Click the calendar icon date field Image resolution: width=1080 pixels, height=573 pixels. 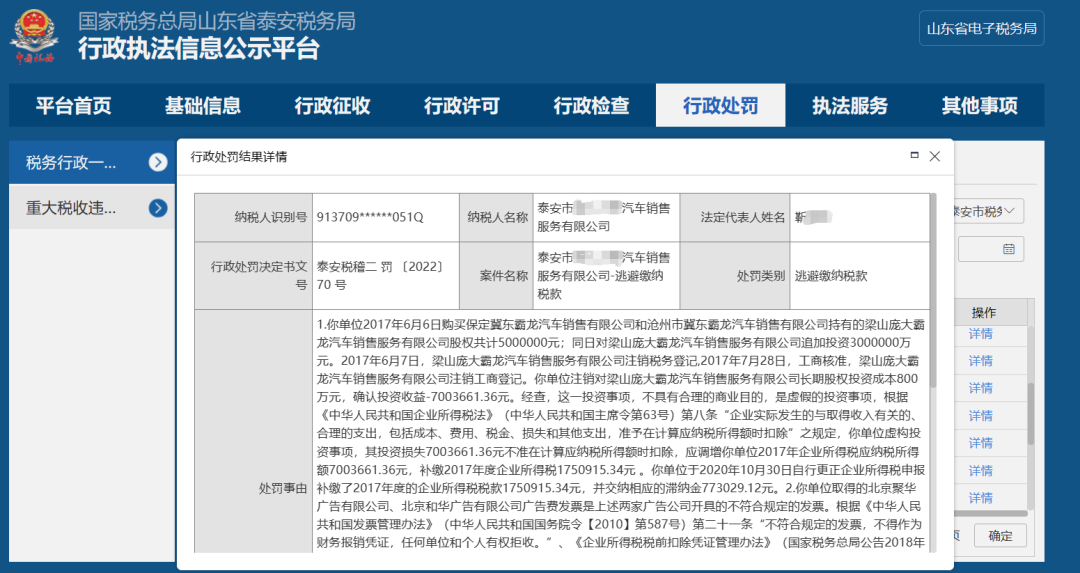(991, 249)
